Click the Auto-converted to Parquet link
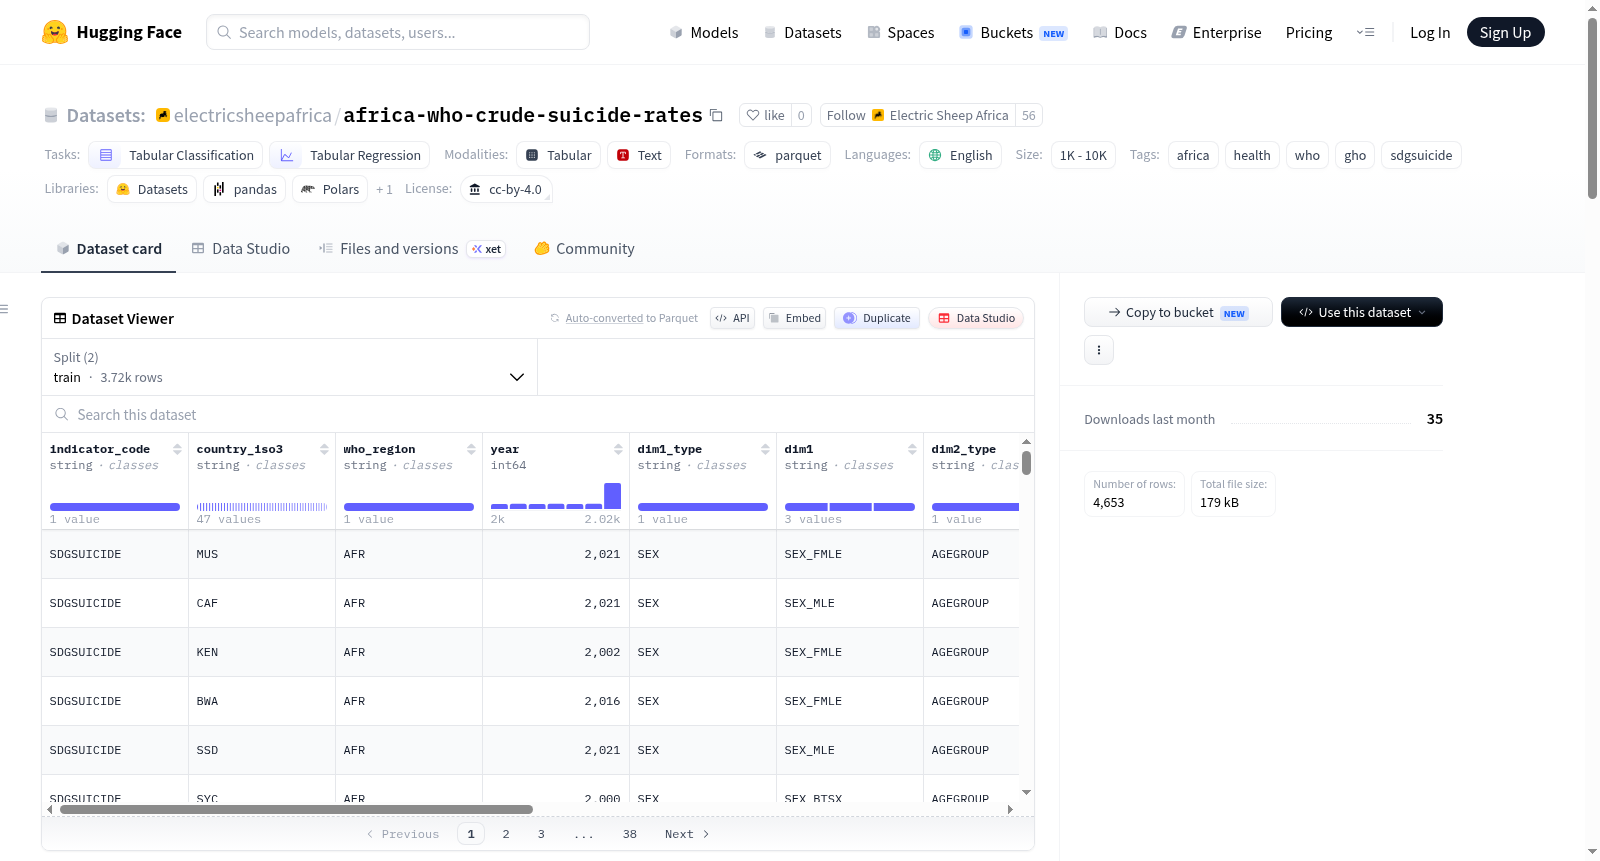The image size is (1600, 861). click(604, 318)
